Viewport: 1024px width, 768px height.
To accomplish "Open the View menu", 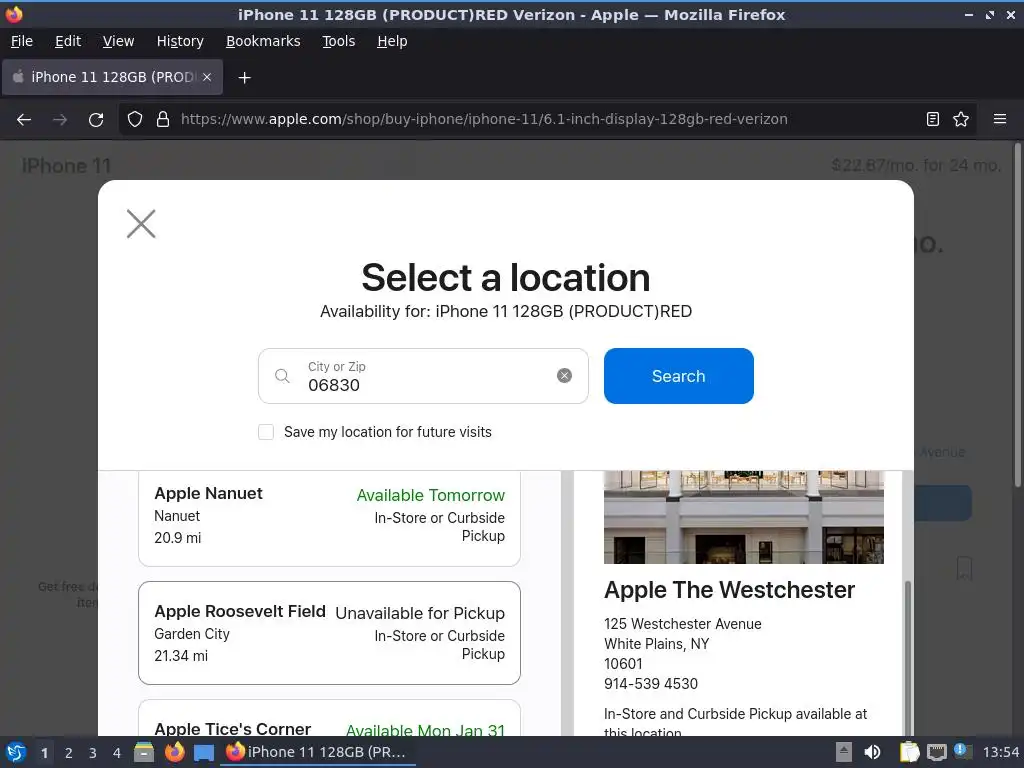I will coord(118,41).
